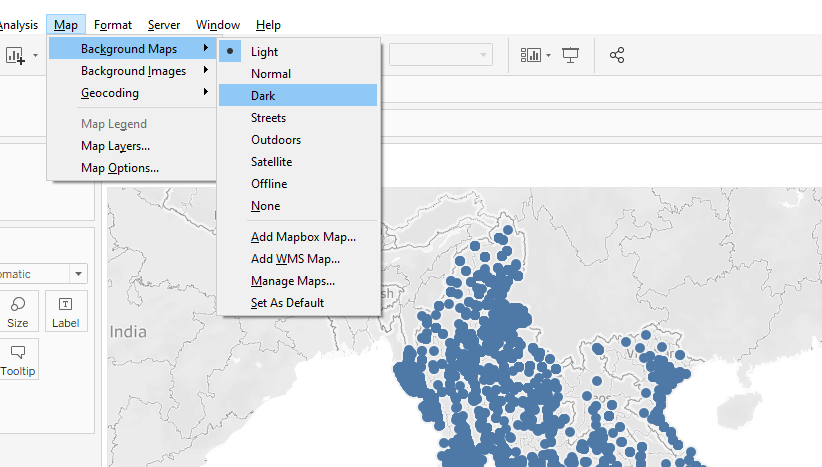Screen dimensions: 822x467
Task: Open the Server menu
Action: (164, 24)
